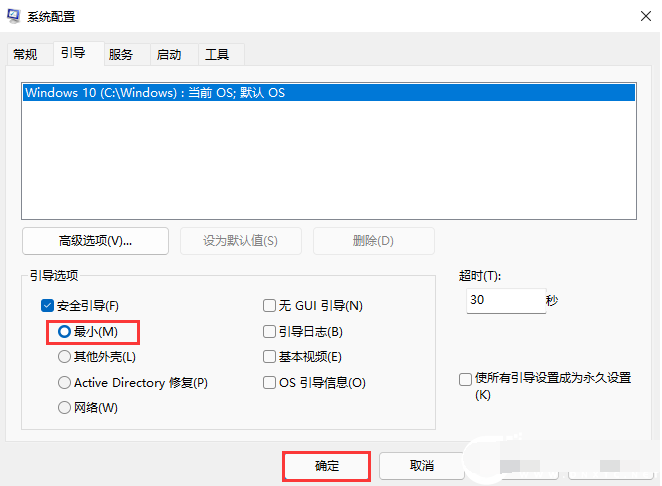Confirm with the 确定 button
This screenshot has width=662, height=486.
point(327,466)
